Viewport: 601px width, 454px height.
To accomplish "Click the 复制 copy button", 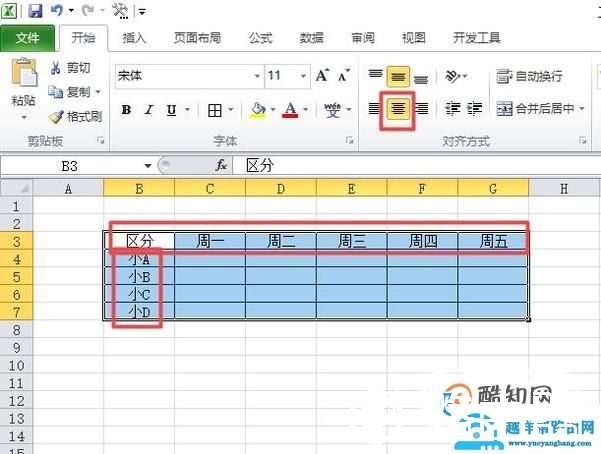I will pyautogui.click(x=69, y=92).
